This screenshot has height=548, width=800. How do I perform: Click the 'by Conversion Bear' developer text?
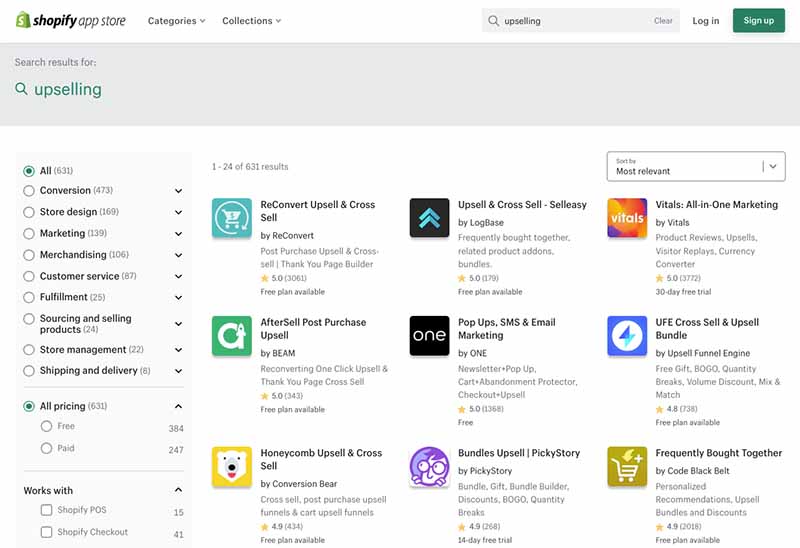pyautogui.click(x=298, y=484)
